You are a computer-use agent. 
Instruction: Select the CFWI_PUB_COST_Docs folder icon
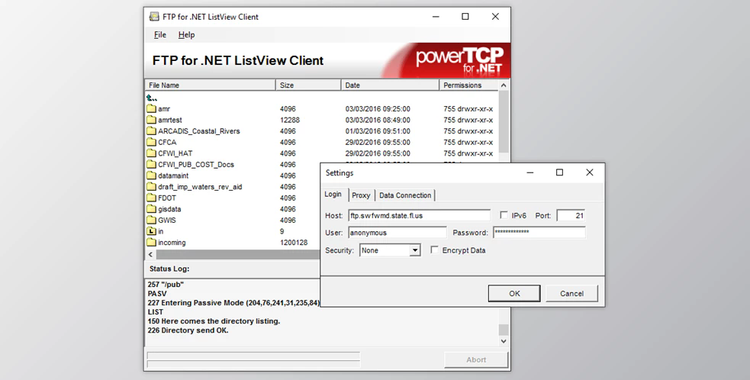point(151,164)
